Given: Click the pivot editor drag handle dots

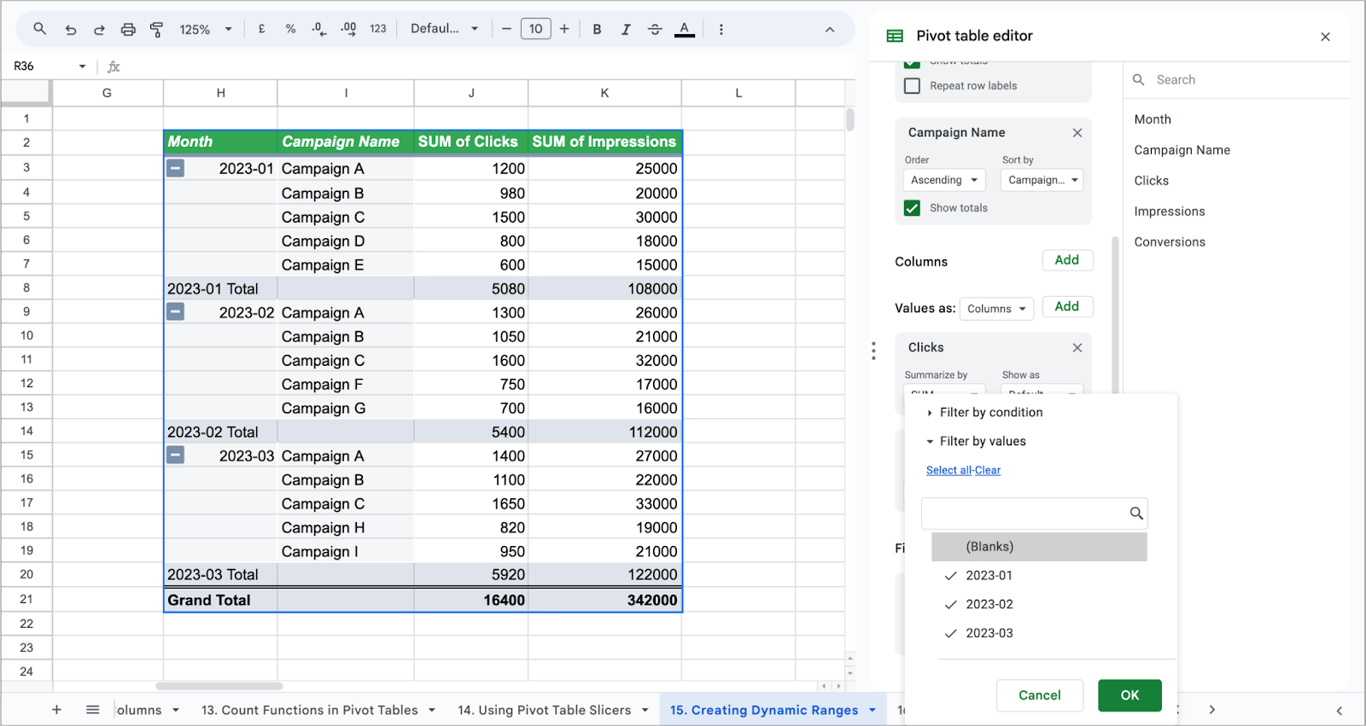Looking at the screenshot, I should [873, 350].
